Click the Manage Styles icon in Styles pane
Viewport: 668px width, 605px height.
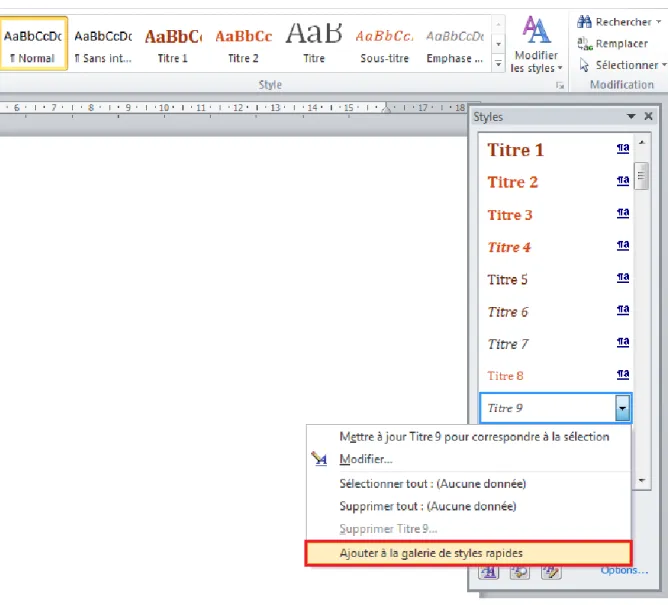point(551,573)
